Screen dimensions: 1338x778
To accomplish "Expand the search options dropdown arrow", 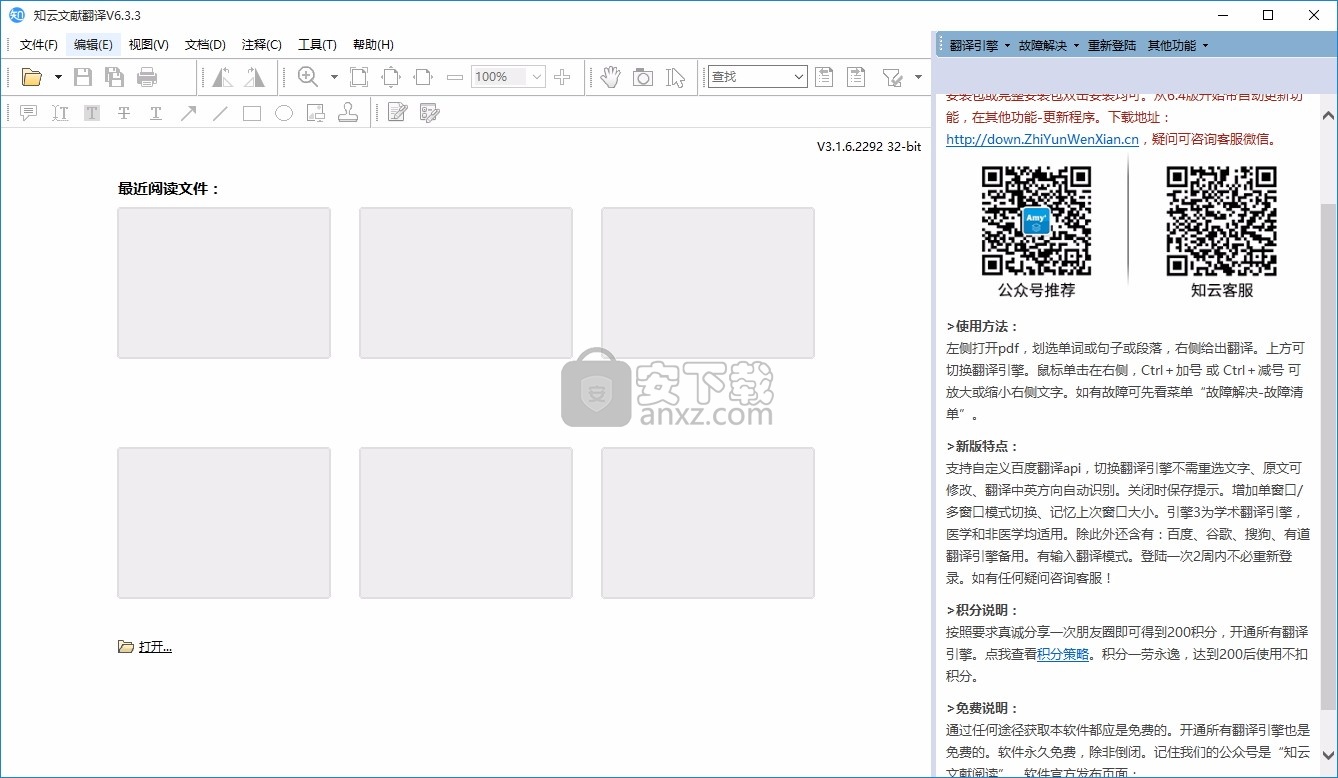I will [918, 77].
